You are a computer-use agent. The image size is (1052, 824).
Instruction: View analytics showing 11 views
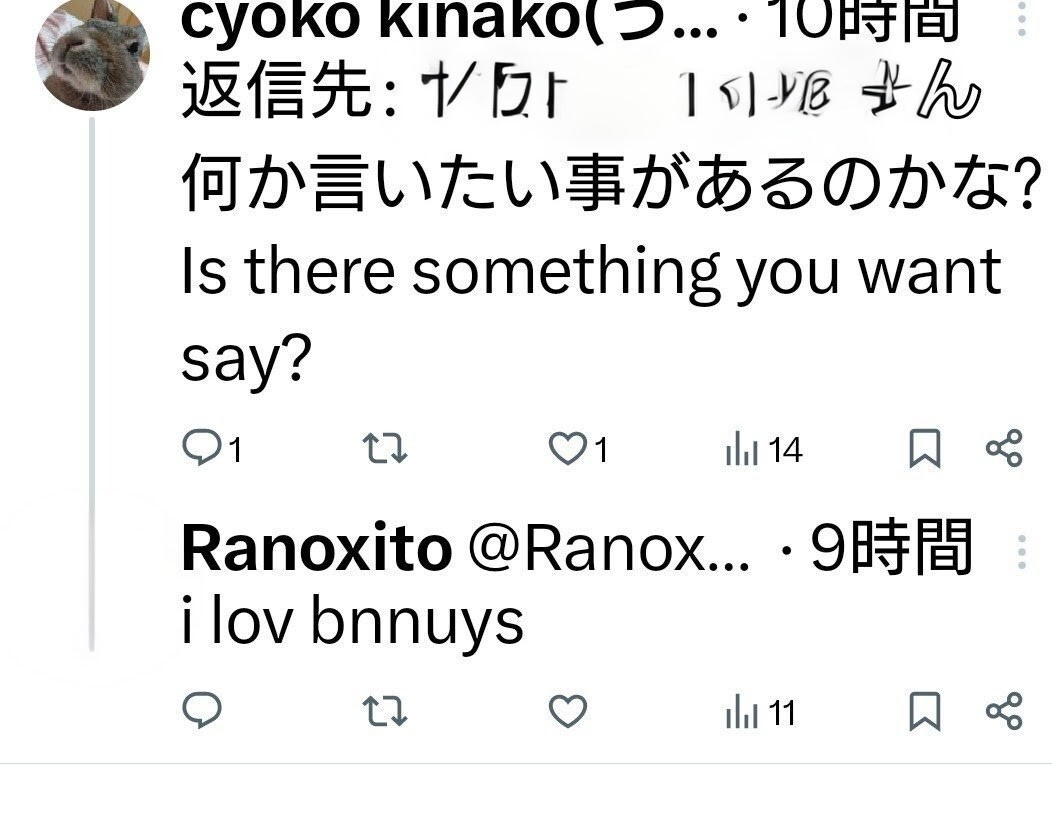pos(760,713)
